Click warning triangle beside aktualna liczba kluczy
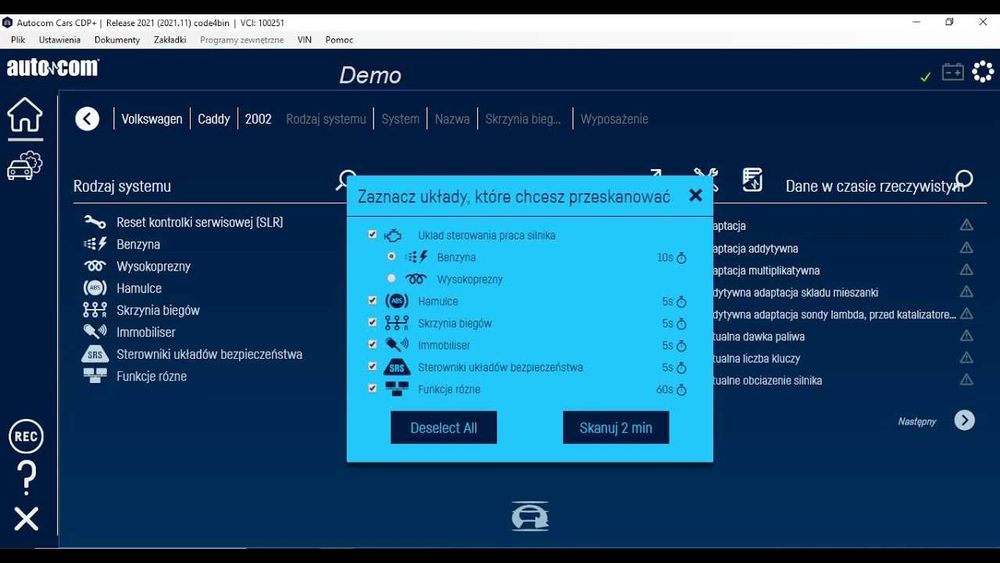This screenshot has height=563, width=1000. (x=966, y=358)
